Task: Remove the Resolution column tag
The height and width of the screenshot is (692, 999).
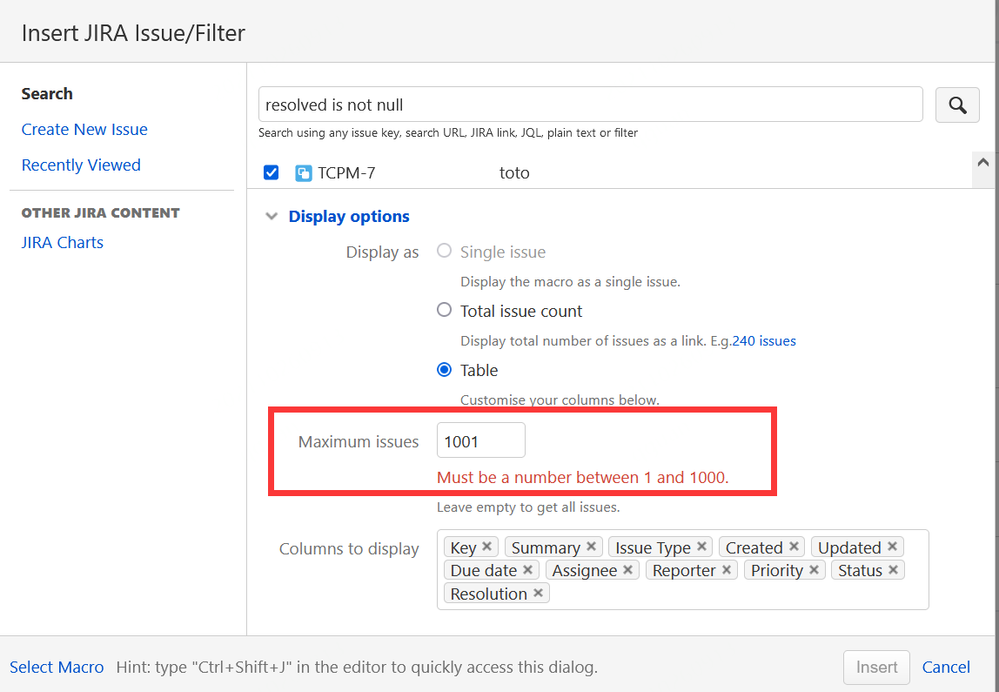Action: point(538,593)
